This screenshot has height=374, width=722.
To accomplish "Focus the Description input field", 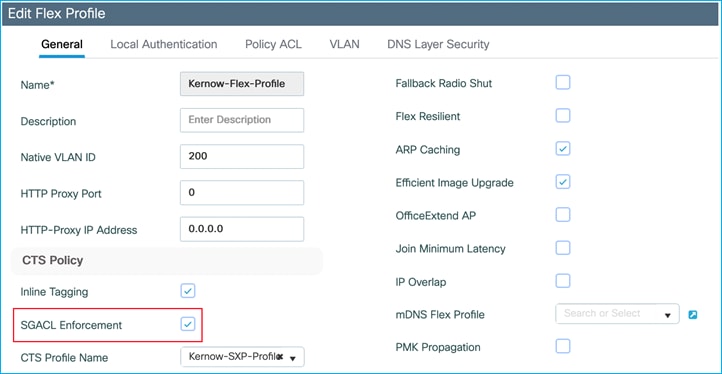I will pos(242,120).
